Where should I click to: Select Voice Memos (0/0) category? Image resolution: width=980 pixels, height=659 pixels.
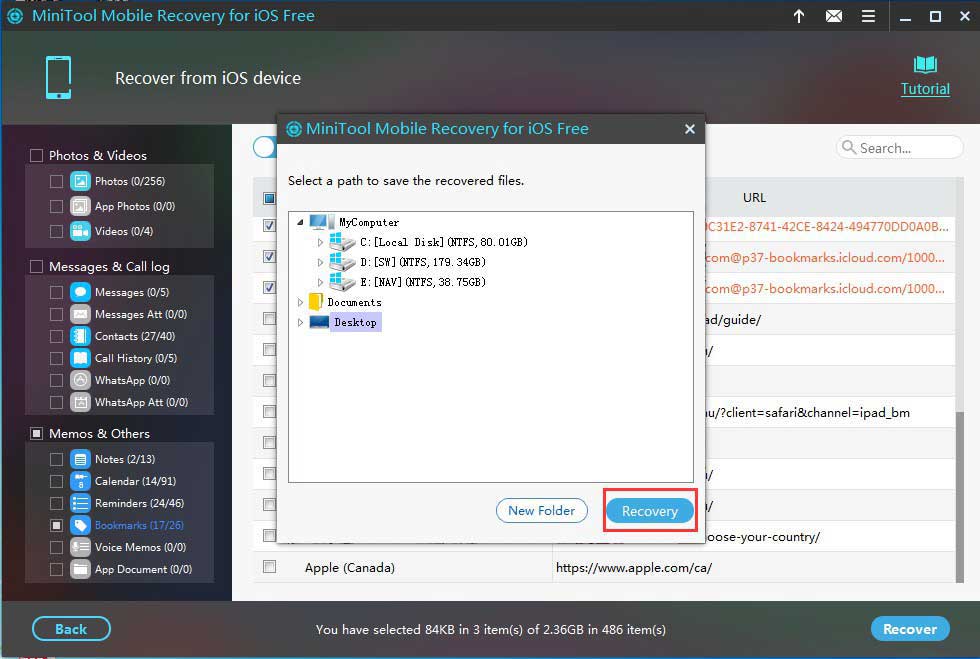(x=141, y=547)
